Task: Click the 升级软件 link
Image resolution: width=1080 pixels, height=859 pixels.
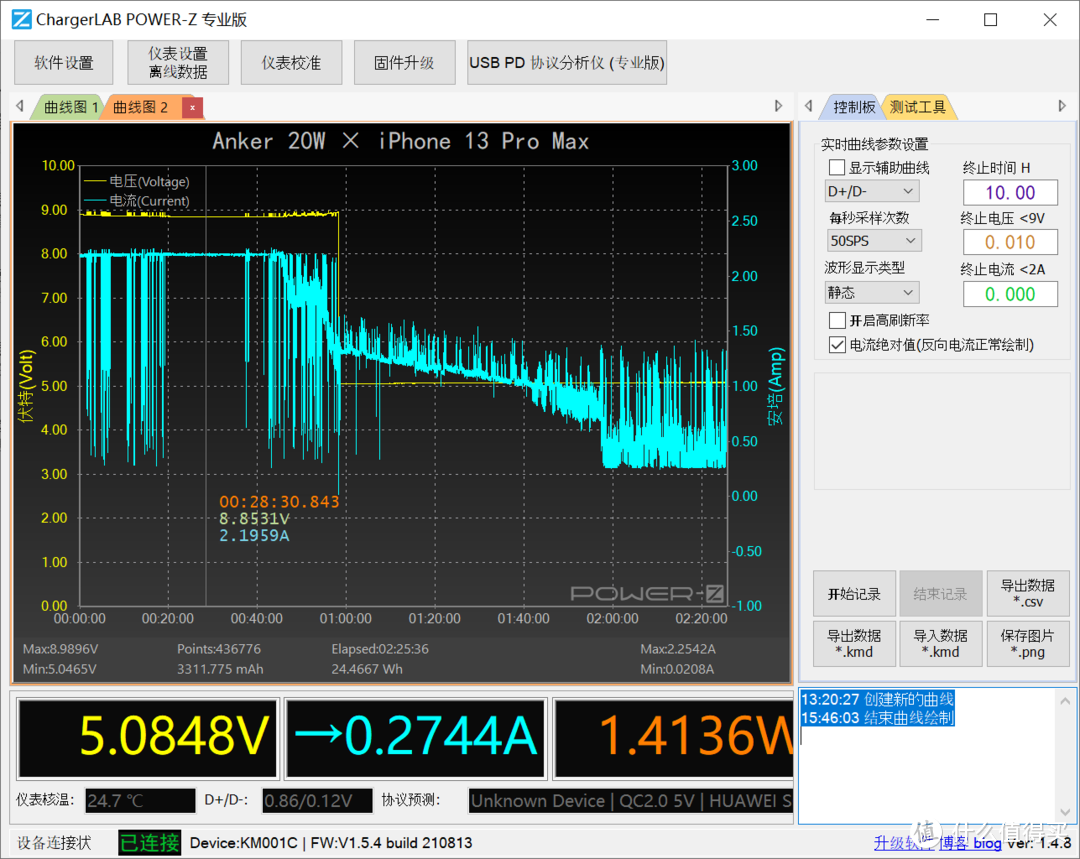Action: pos(903,842)
